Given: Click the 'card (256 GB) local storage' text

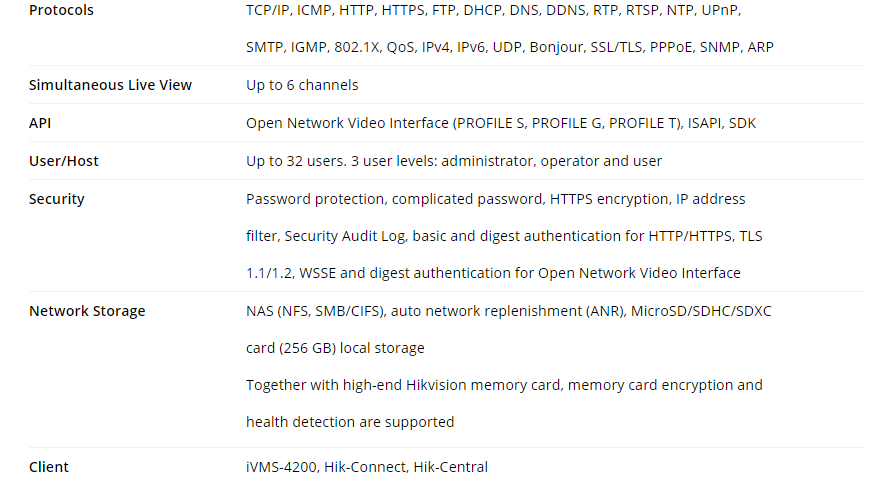Looking at the screenshot, I should pos(335,348).
